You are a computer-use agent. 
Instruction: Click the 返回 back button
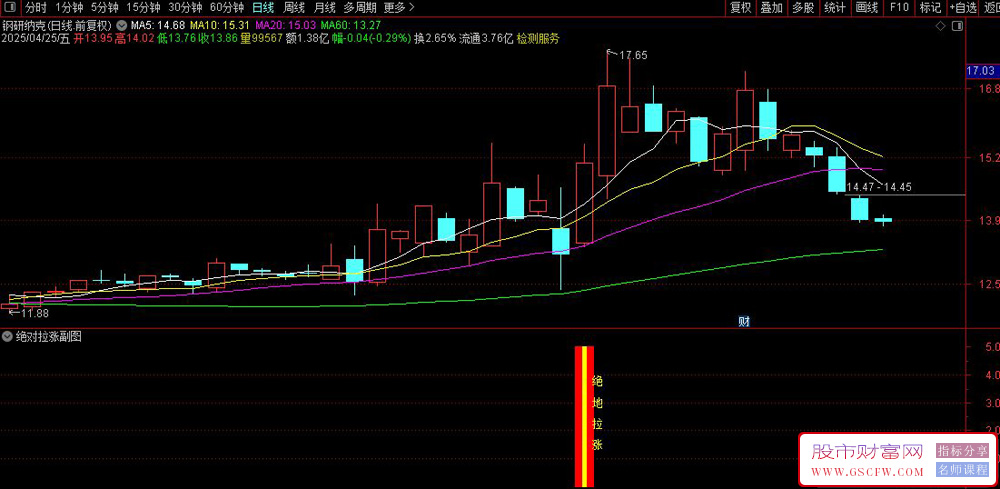click(990, 8)
